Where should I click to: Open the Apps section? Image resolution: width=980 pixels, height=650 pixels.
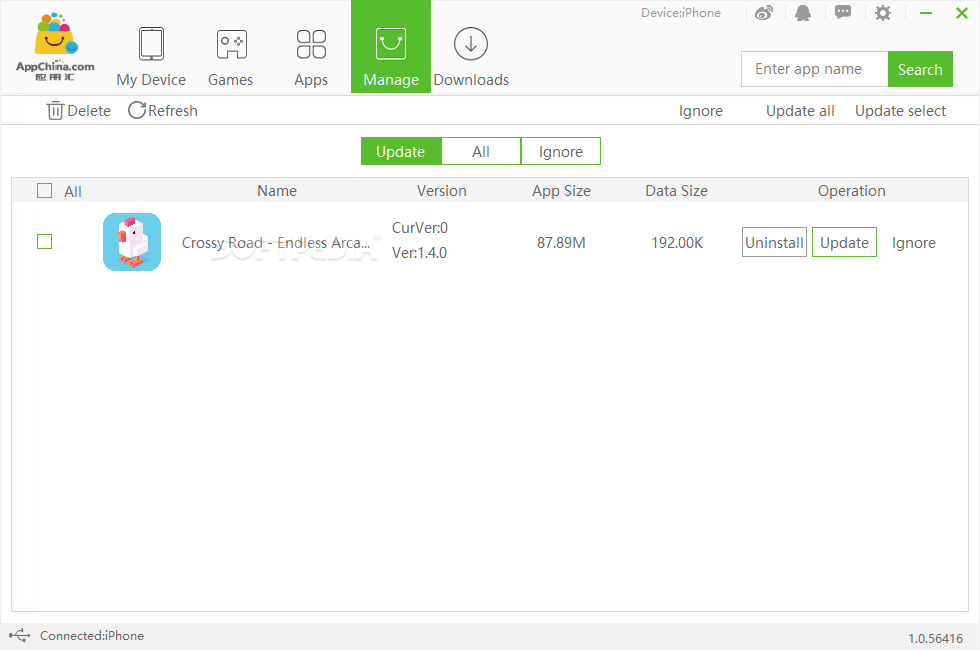click(311, 57)
